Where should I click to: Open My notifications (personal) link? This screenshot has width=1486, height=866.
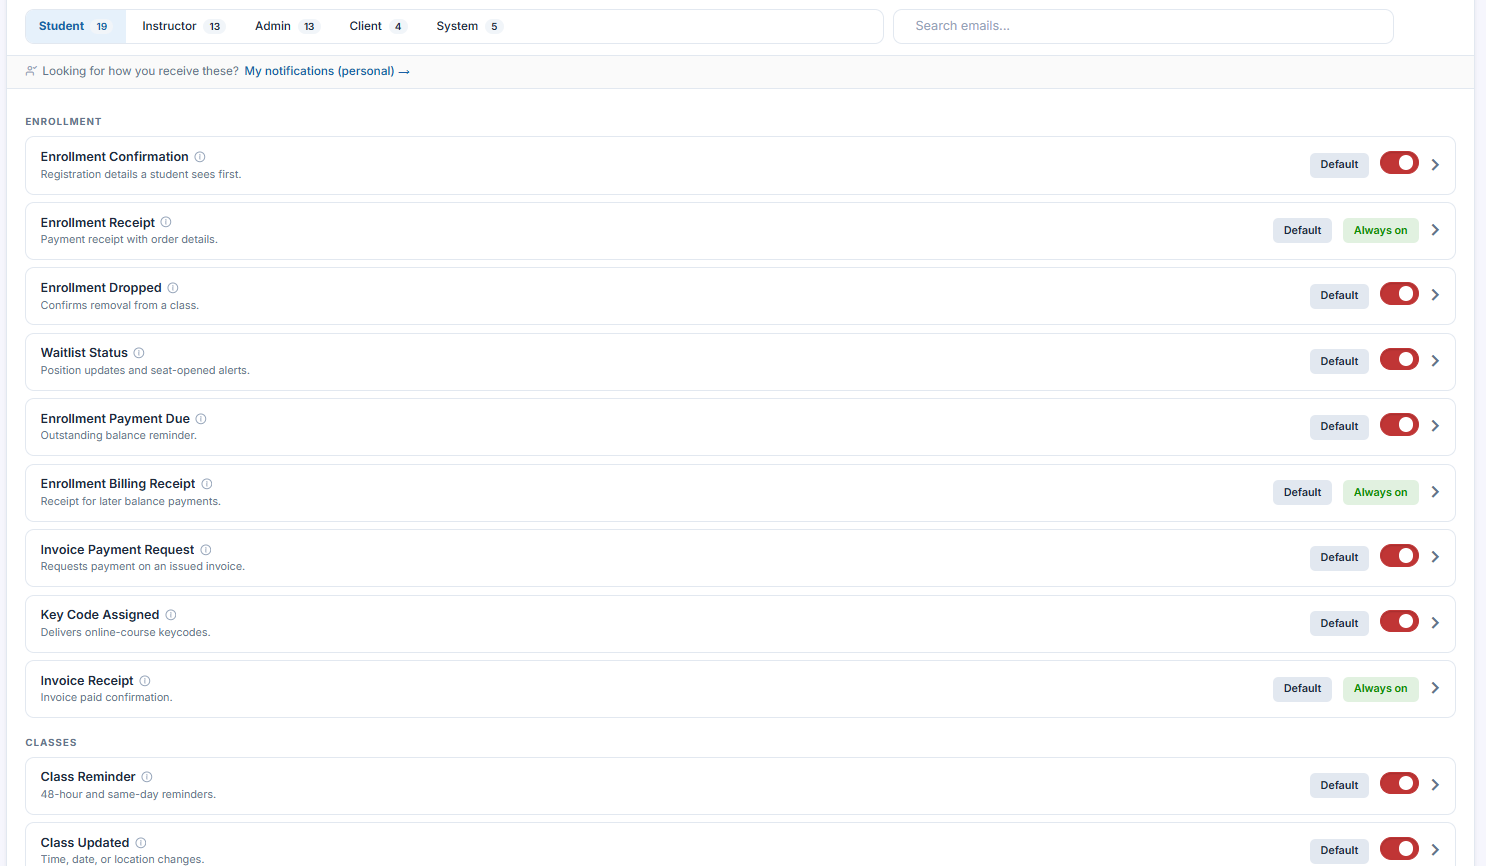[327, 71]
